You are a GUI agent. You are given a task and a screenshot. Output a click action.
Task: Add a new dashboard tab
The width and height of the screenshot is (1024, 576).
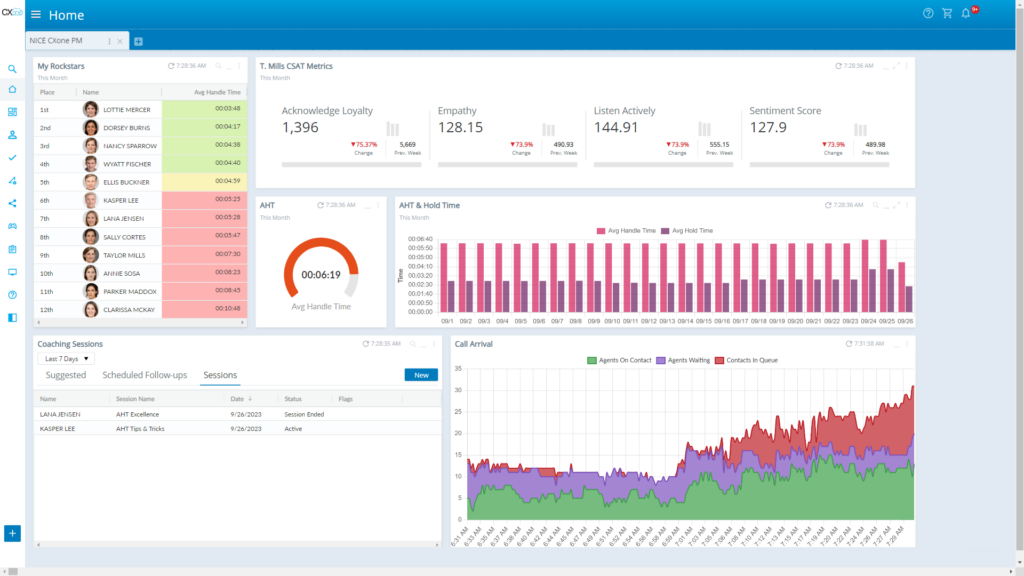click(x=138, y=41)
